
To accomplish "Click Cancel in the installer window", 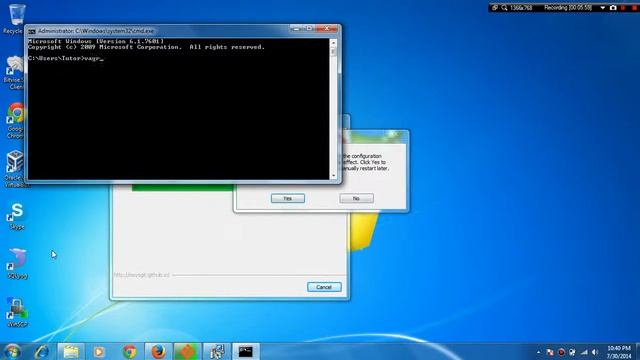I will tap(324, 287).
